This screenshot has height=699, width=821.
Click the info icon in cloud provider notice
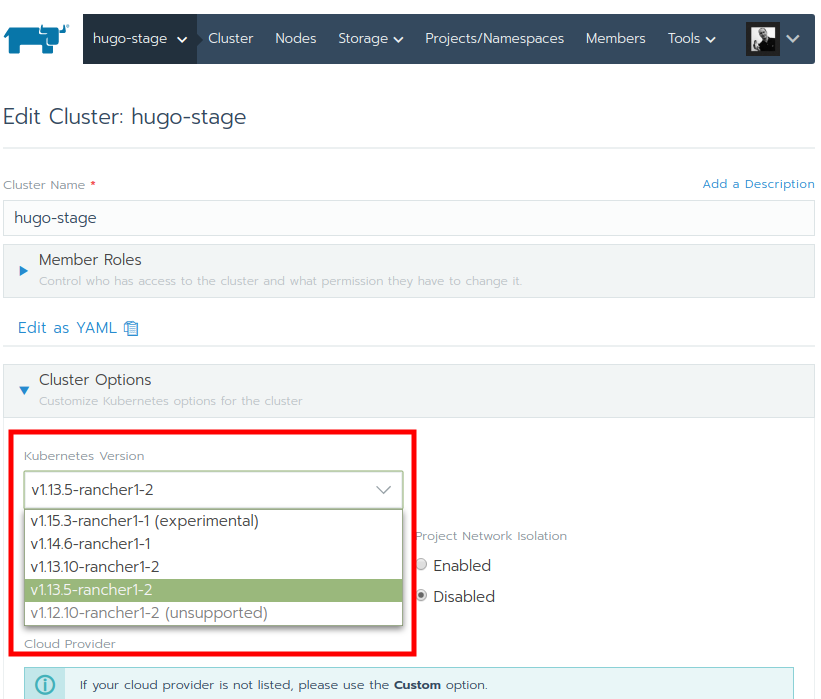point(45,684)
